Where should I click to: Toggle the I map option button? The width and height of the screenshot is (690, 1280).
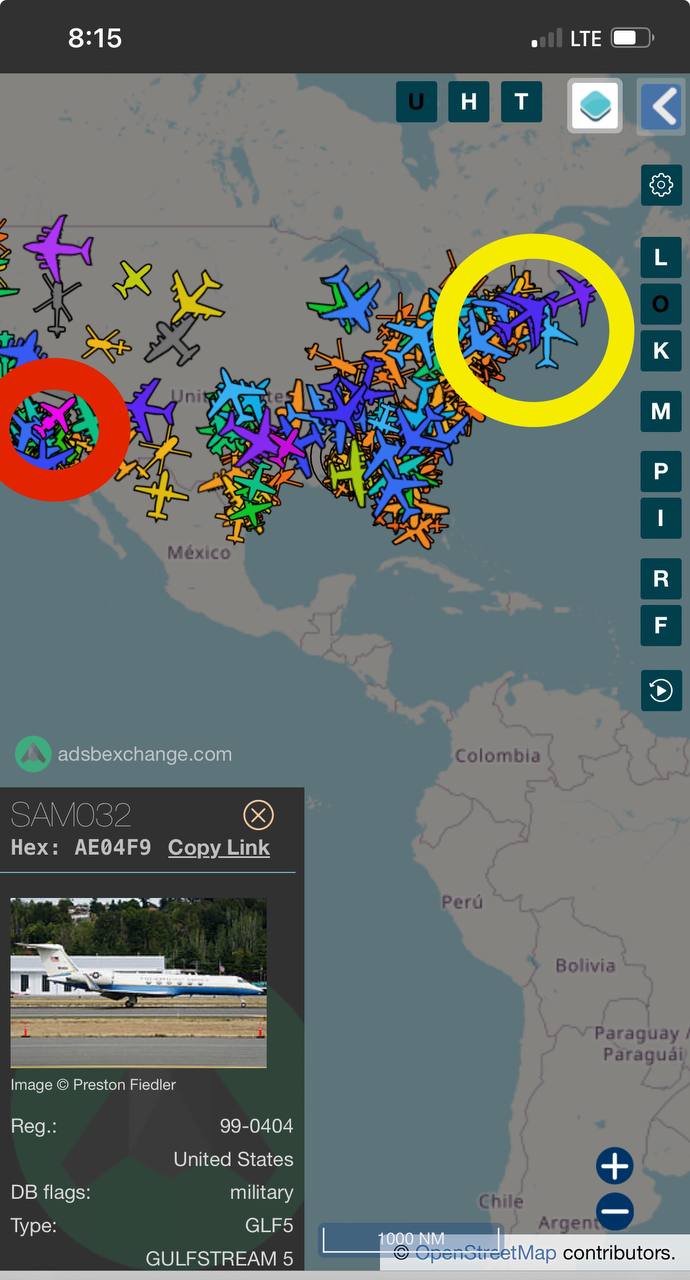(661, 518)
